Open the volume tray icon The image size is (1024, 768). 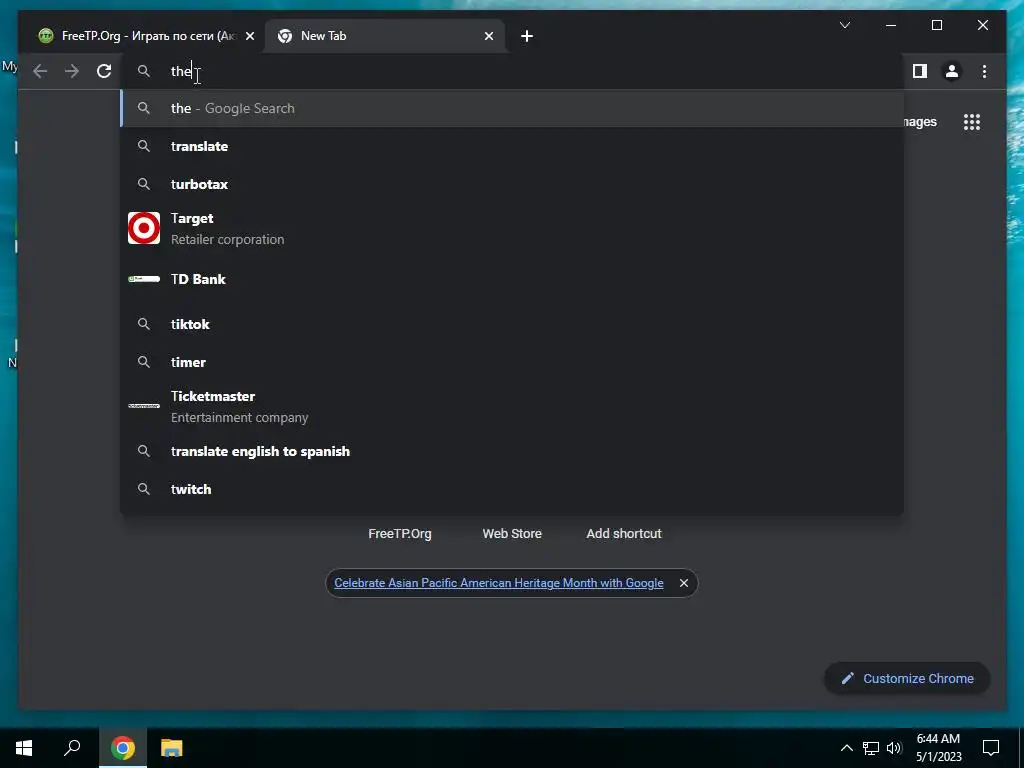[x=894, y=748]
